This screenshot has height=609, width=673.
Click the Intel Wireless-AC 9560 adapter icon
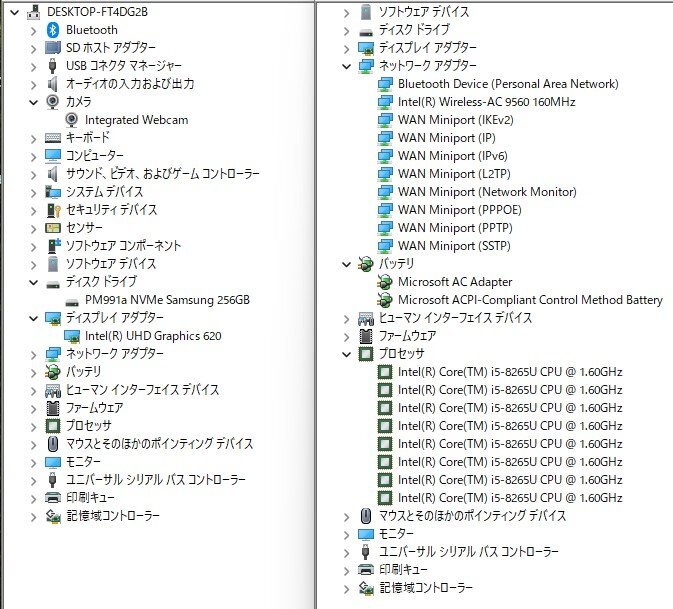click(x=385, y=102)
